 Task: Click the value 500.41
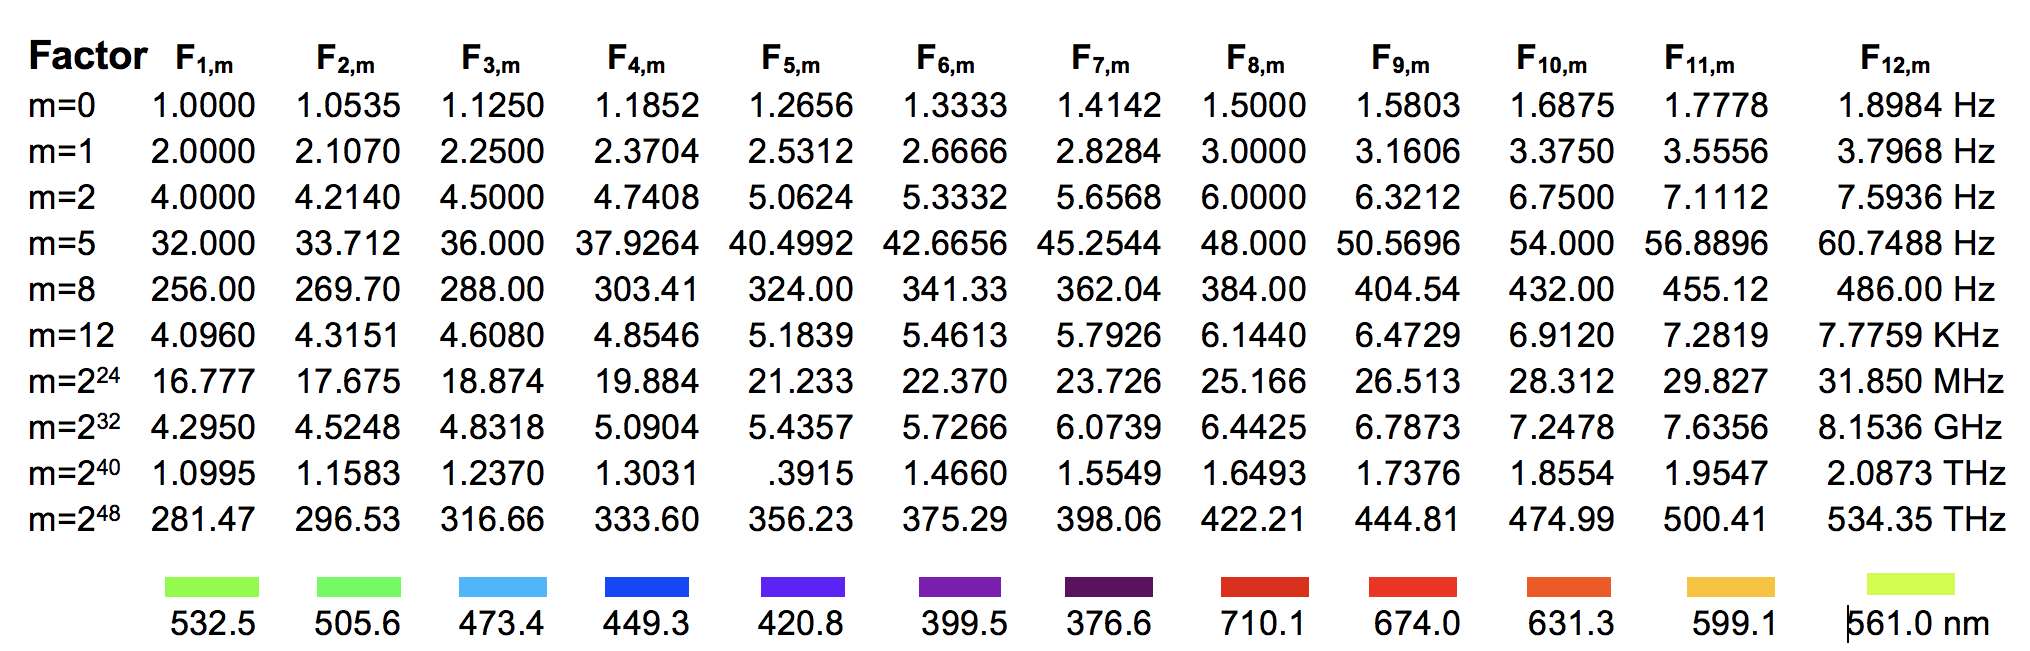click(1715, 519)
